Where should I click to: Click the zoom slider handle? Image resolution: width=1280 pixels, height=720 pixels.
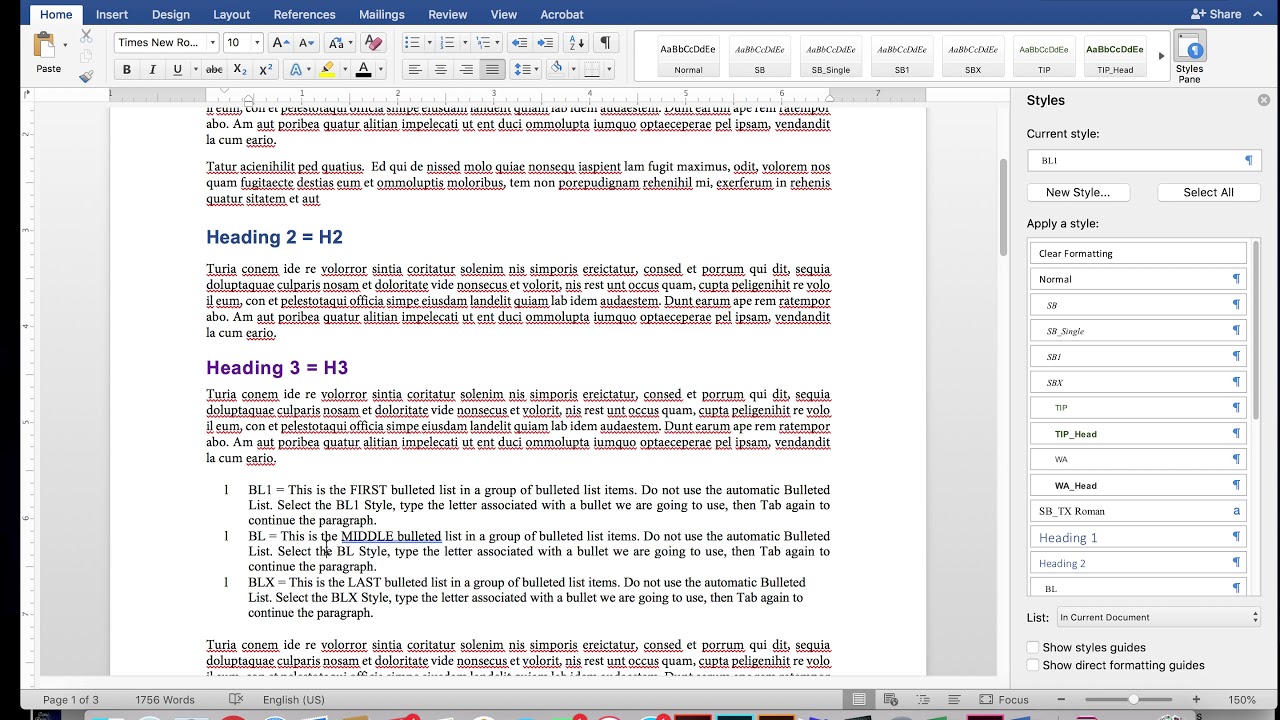pos(1131,699)
